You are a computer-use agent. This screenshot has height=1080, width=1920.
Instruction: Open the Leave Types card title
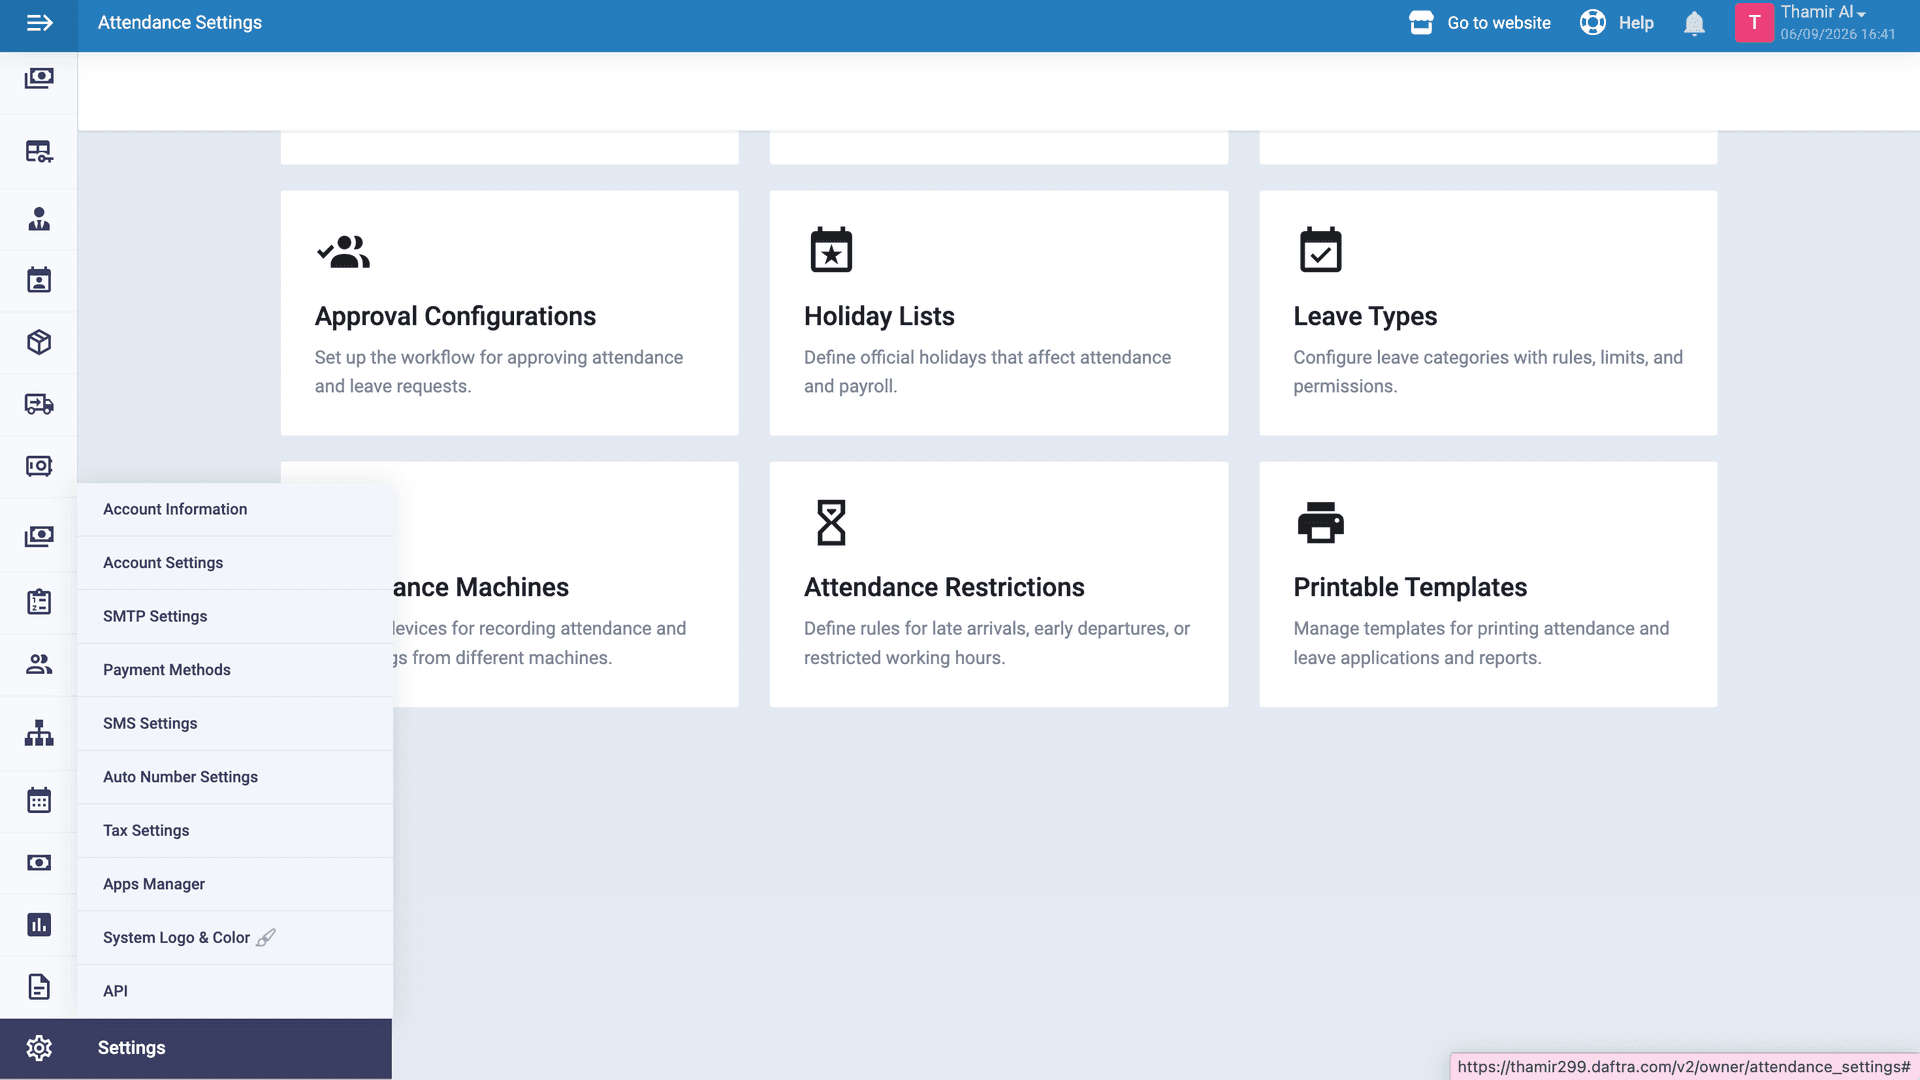1365,316
